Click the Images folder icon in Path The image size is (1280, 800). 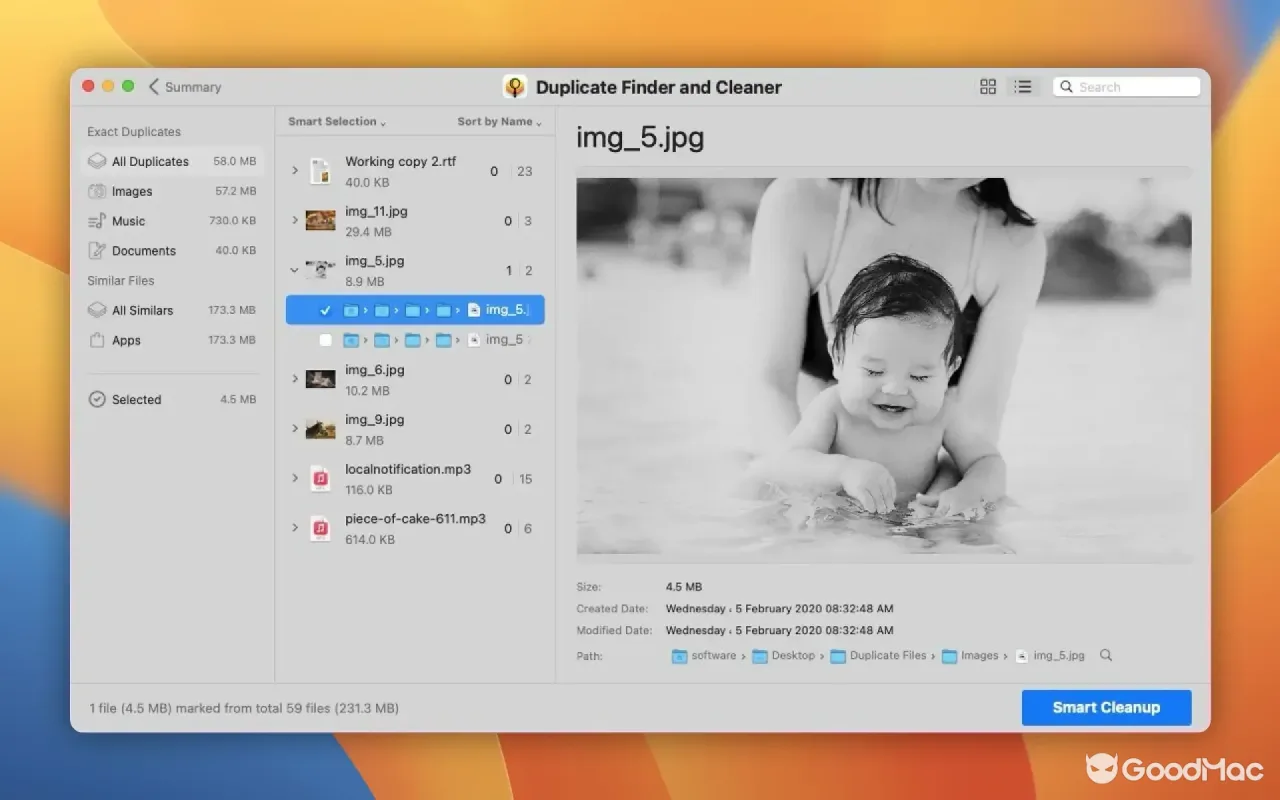point(949,656)
